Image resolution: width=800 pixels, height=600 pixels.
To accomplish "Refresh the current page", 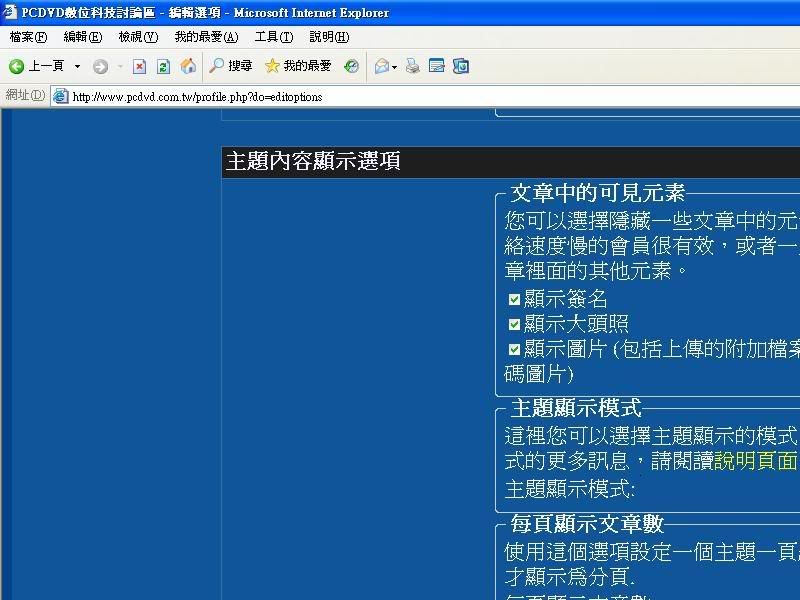I will point(163,67).
